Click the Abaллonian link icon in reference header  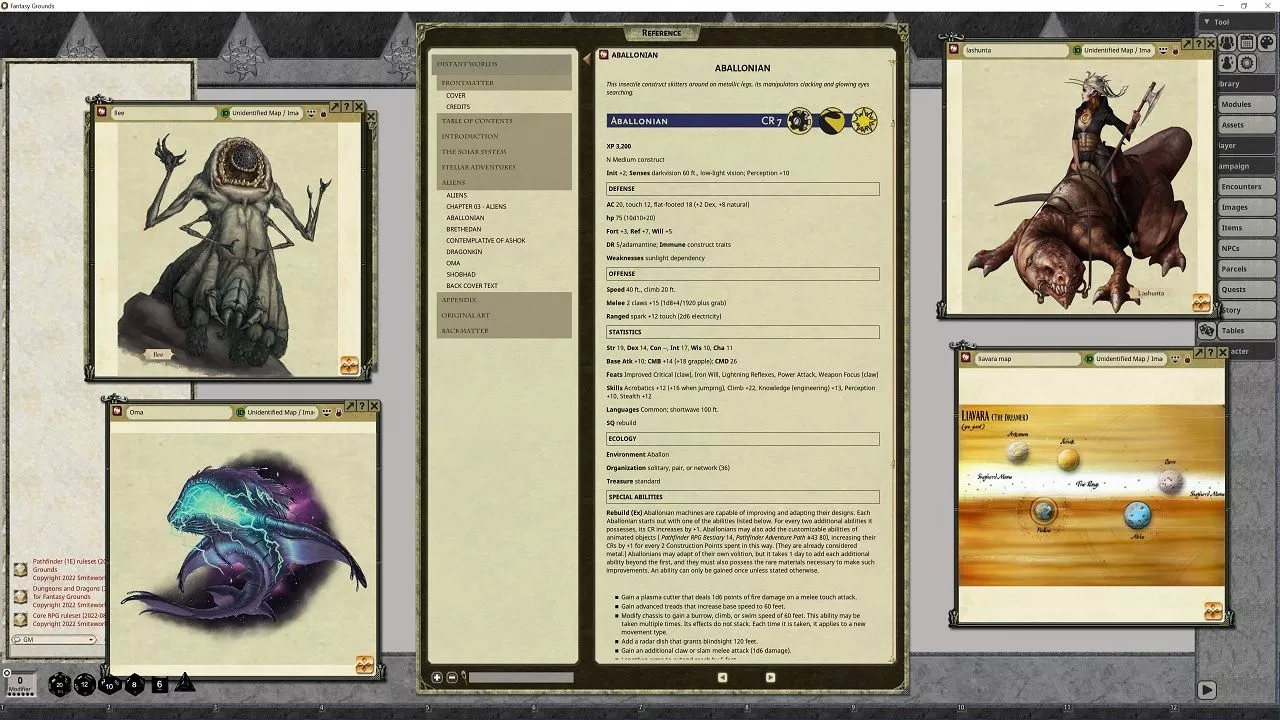(x=604, y=55)
